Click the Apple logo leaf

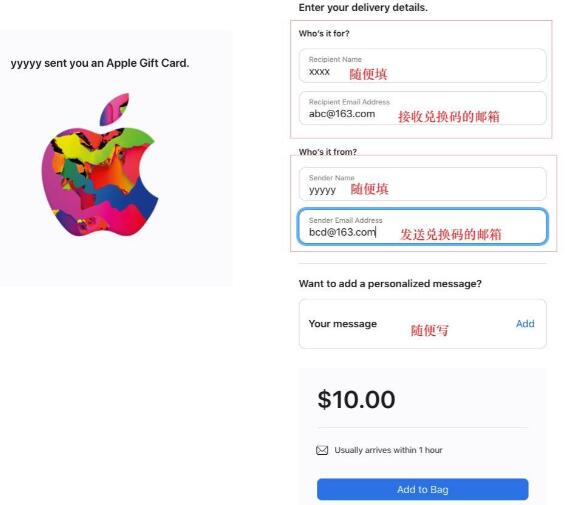(114, 109)
